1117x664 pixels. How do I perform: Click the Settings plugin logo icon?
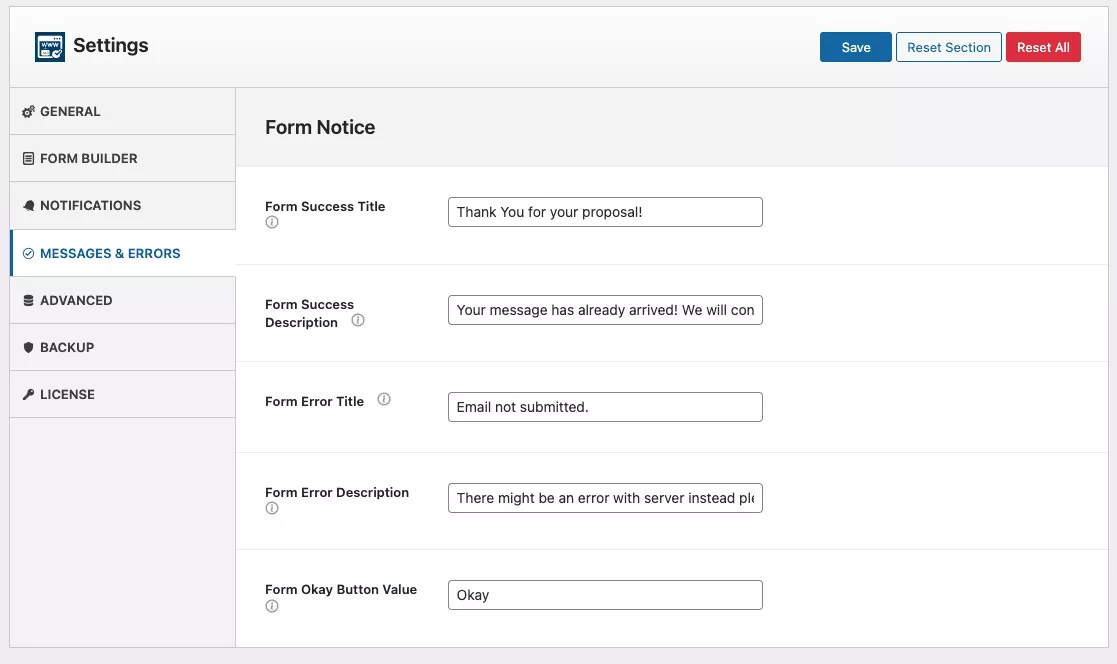[x=49, y=47]
